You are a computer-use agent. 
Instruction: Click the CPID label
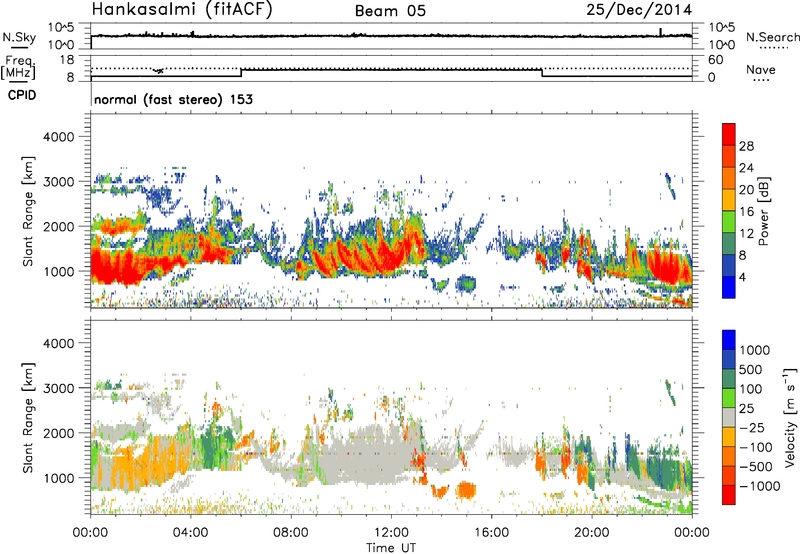(x=22, y=95)
